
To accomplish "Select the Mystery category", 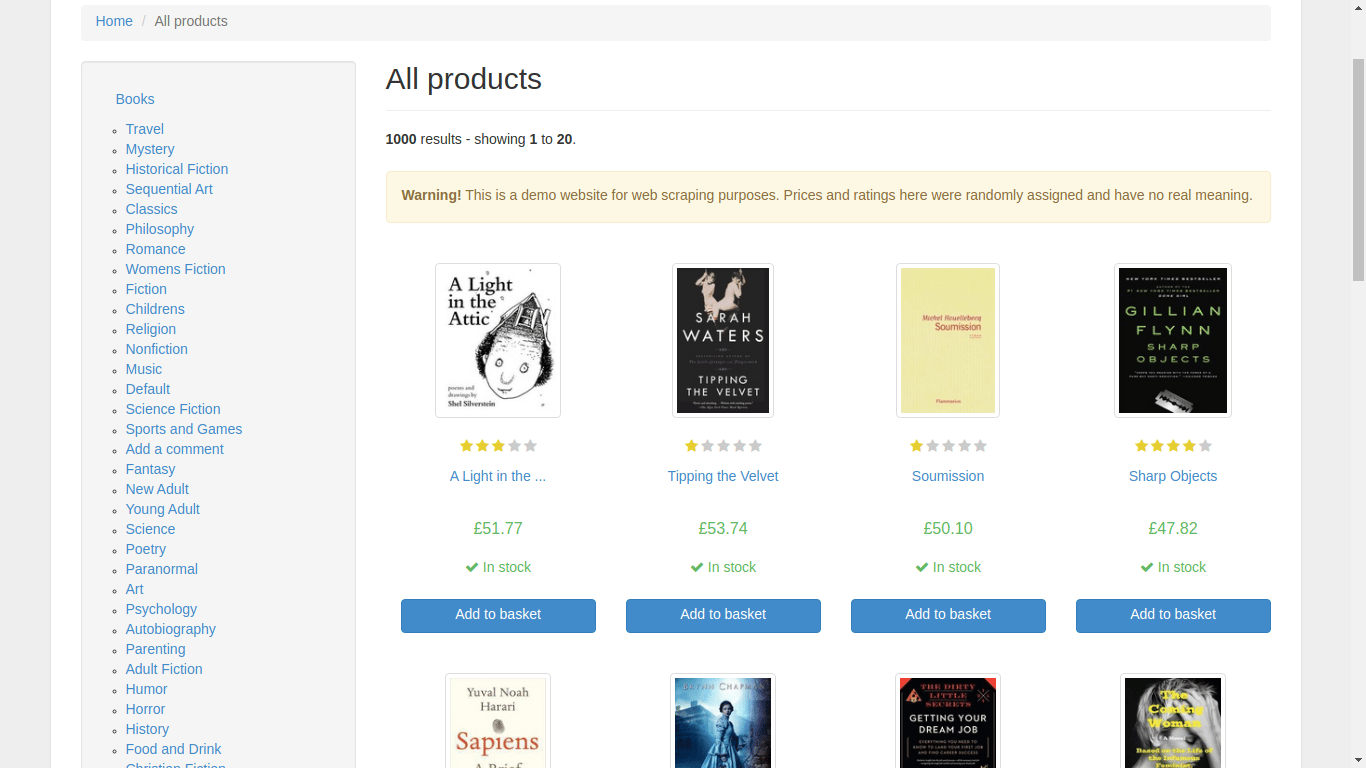I will click(150, 149).
